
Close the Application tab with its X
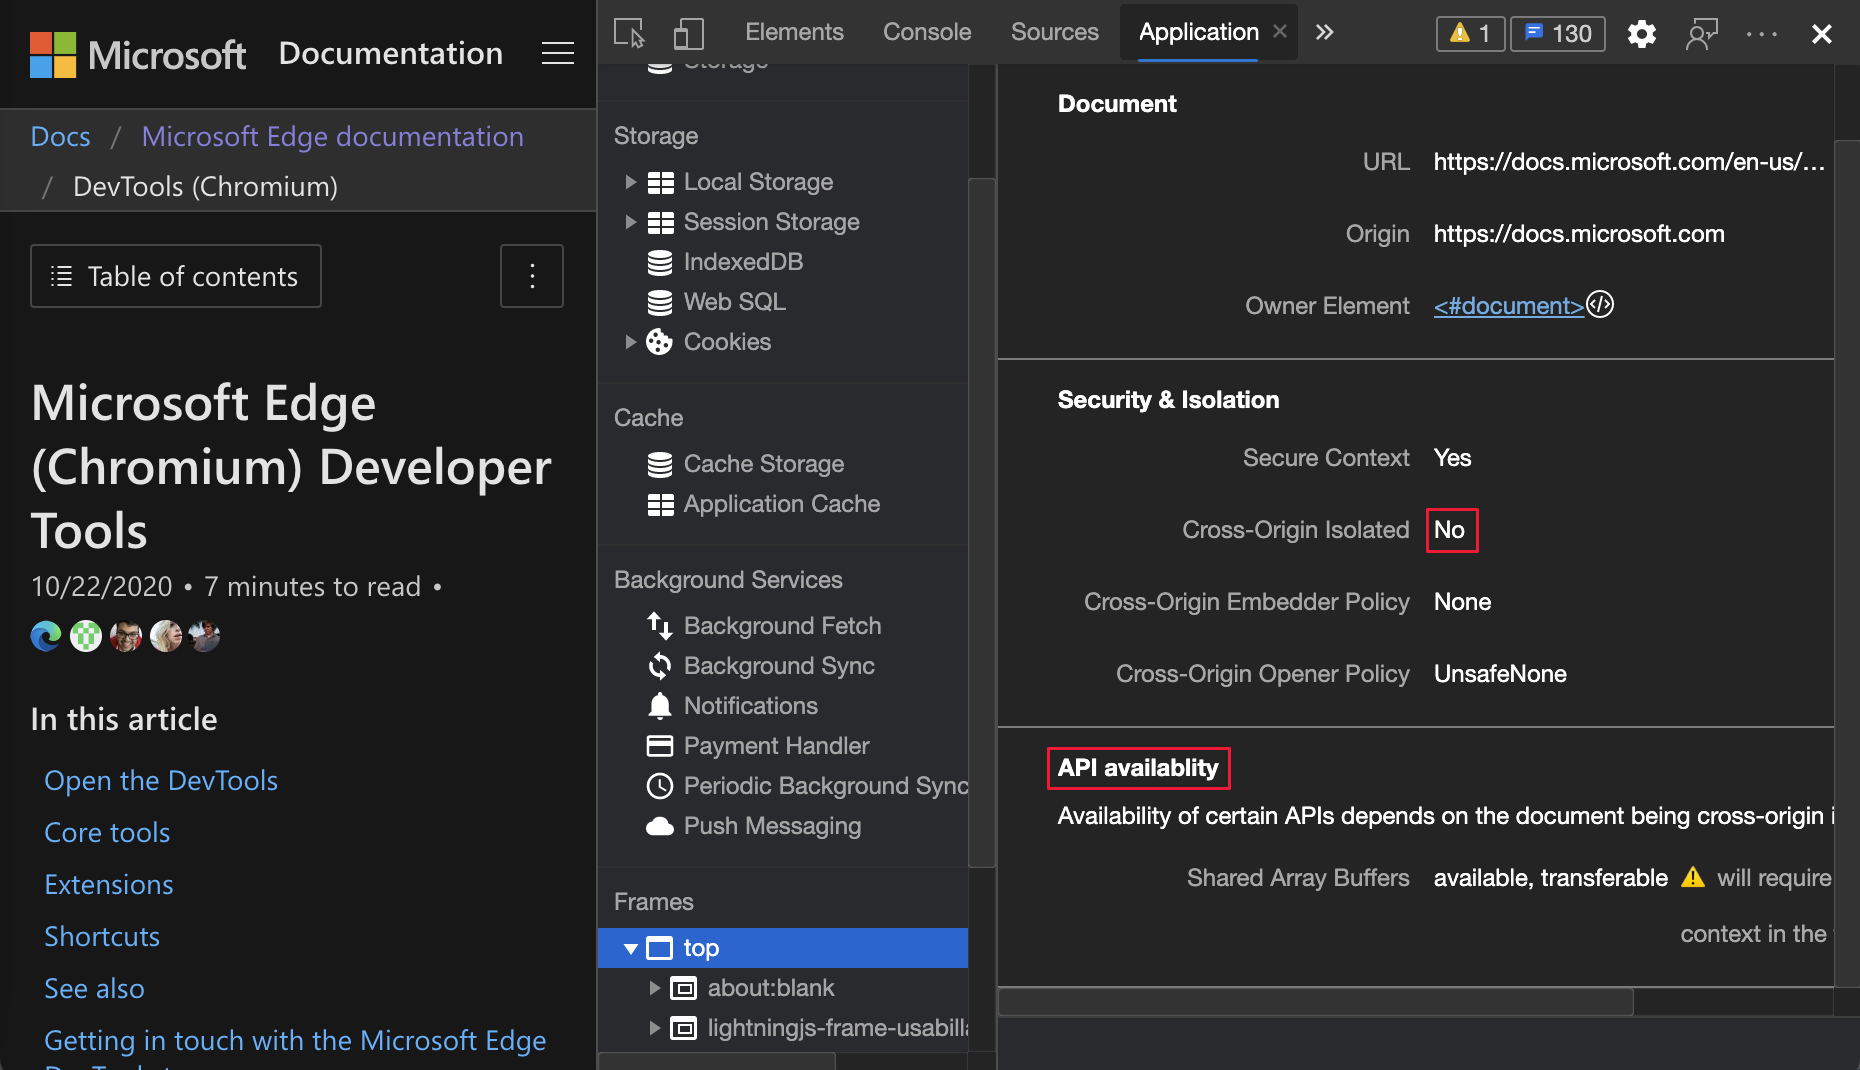tap(1280, 32)
